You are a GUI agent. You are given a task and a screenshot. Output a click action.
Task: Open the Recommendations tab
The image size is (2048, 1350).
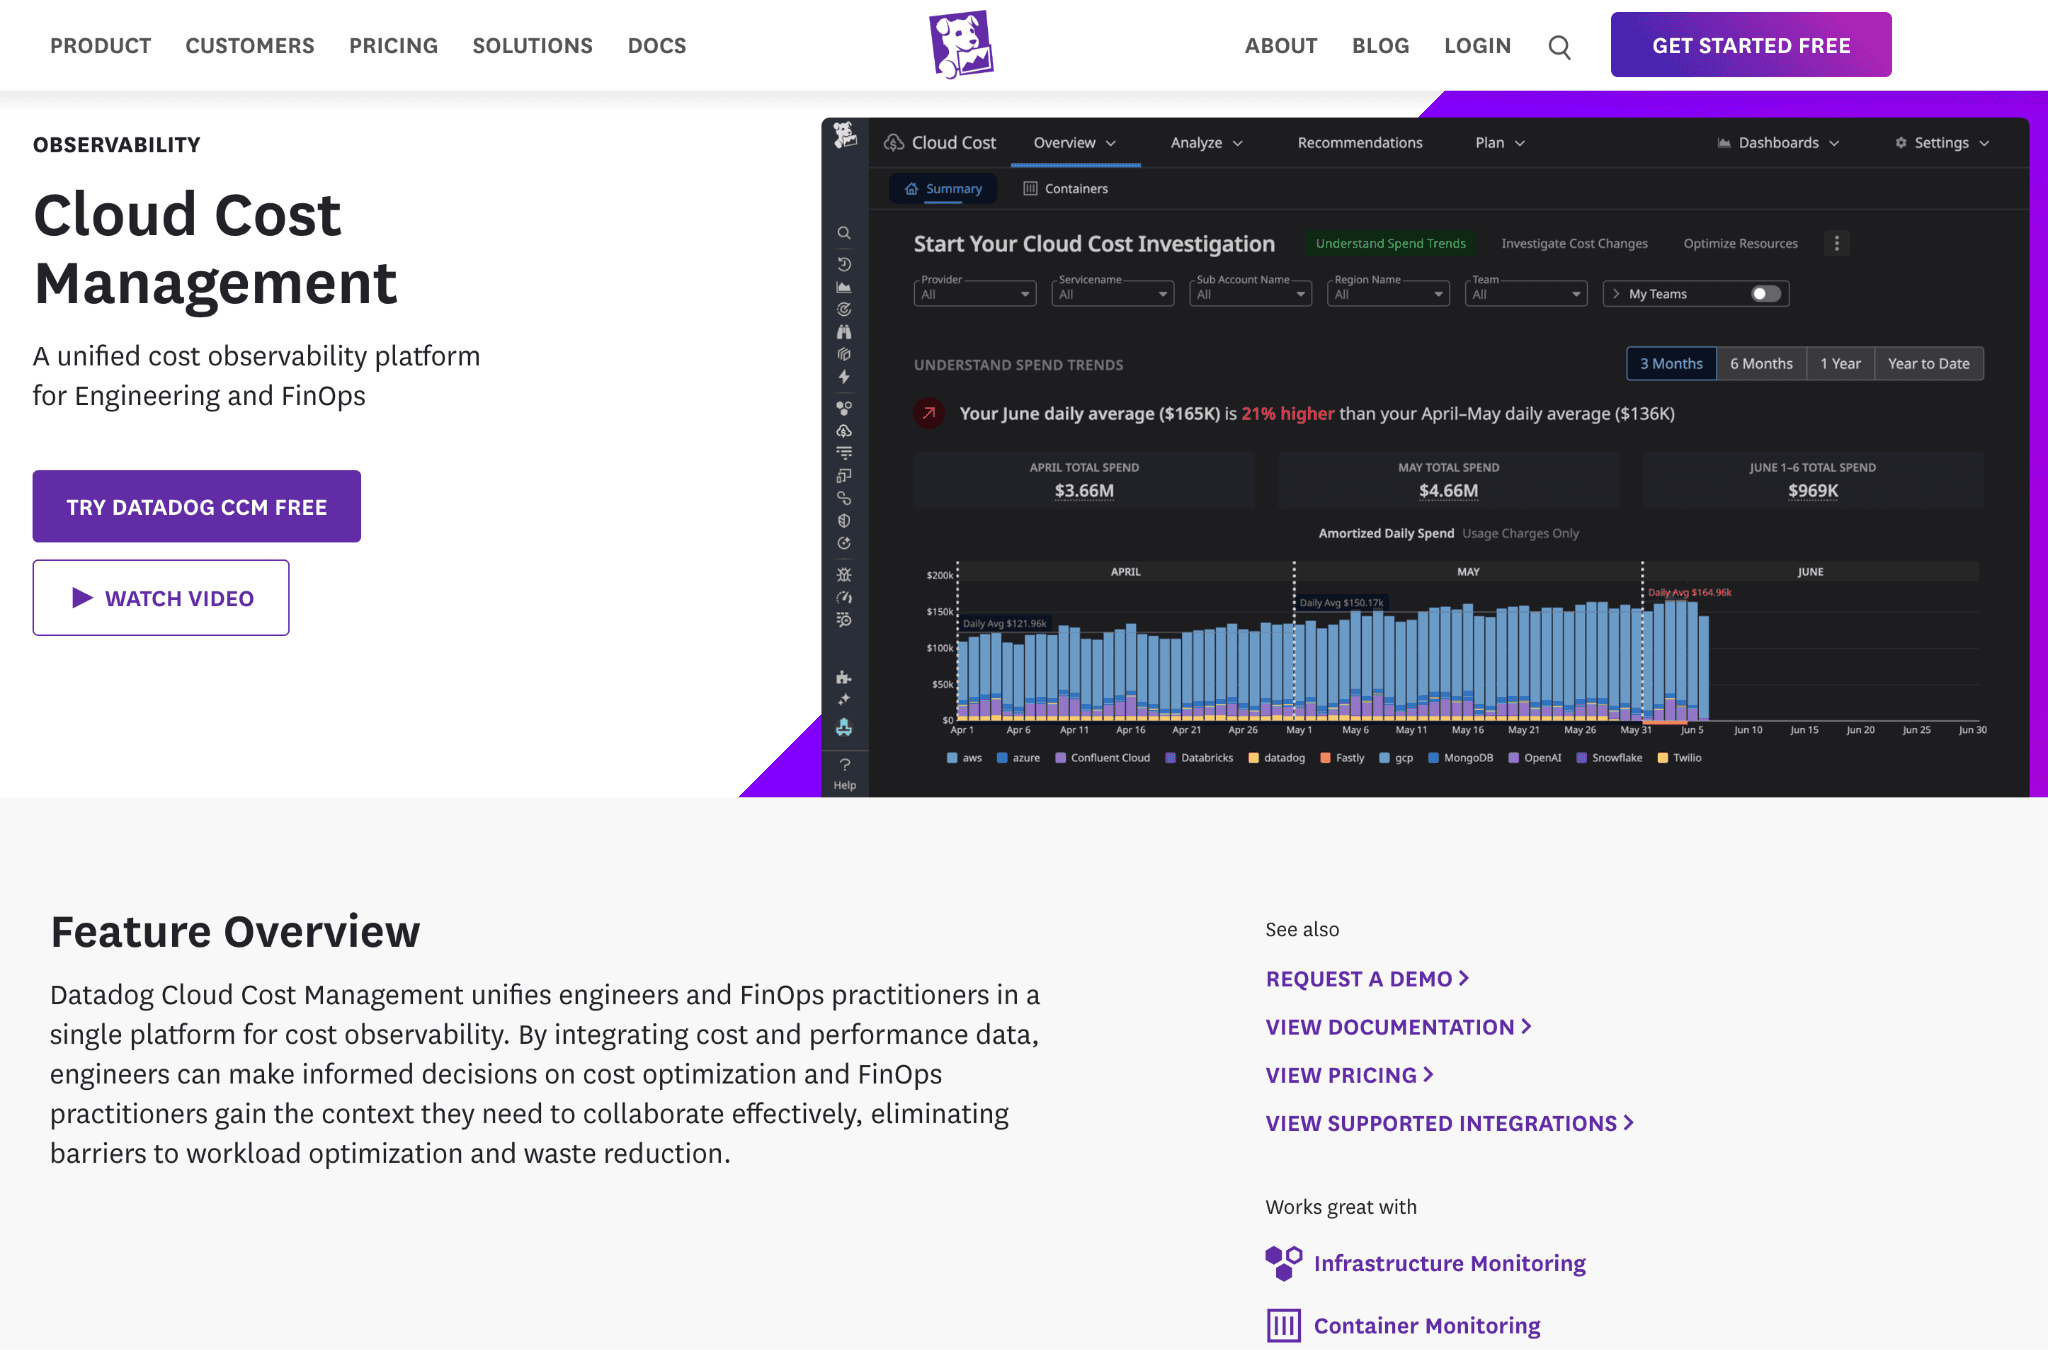pyautogui.click(x=1360, y=143)
